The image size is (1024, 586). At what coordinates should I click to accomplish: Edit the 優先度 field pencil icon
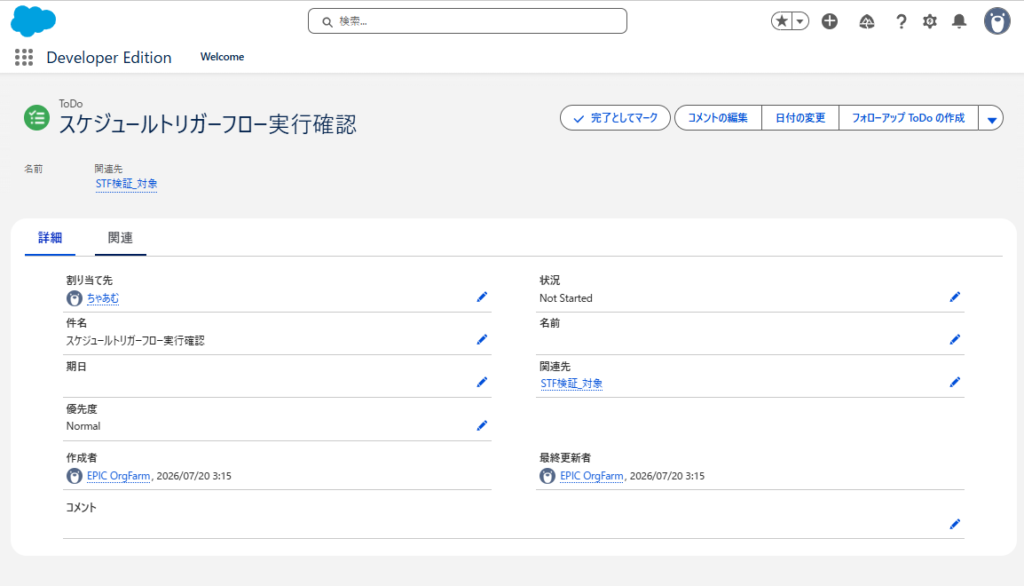[482, 426]
